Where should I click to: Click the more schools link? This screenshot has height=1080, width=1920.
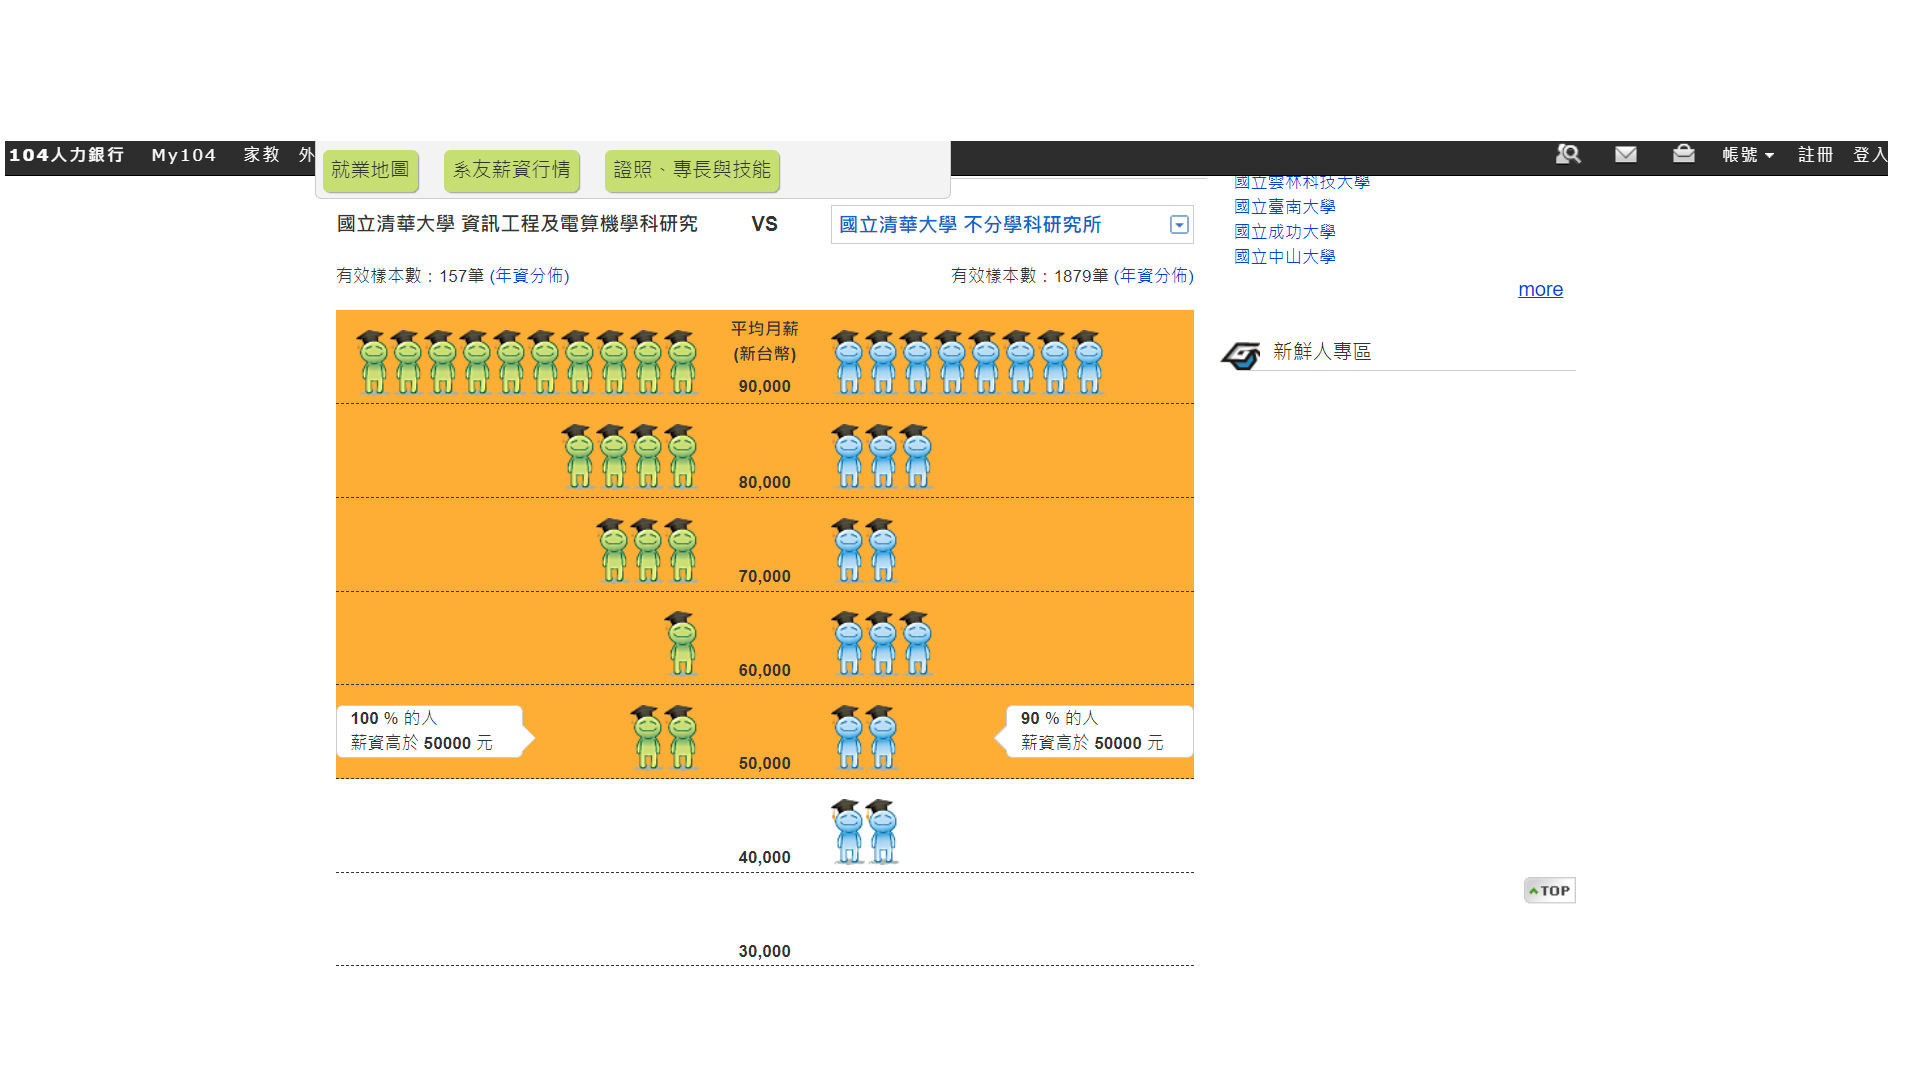click(1540, 290)
